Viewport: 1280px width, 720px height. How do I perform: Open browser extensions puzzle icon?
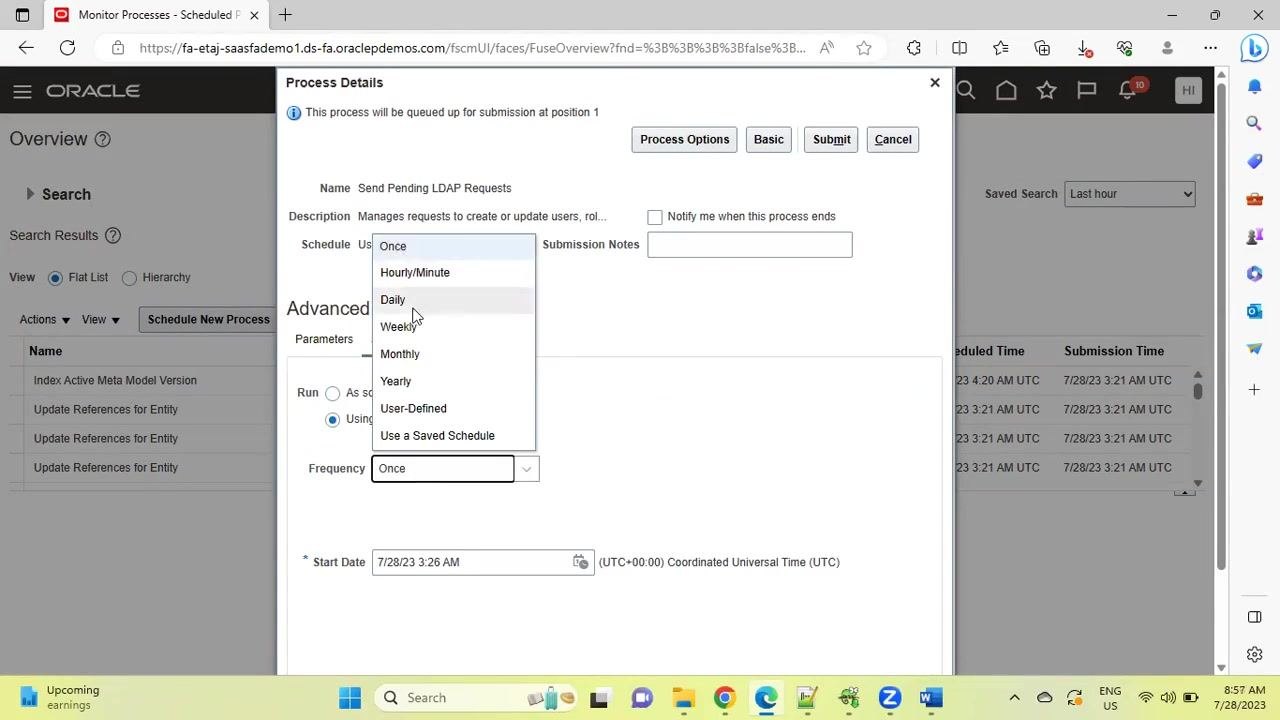(914, 47)
